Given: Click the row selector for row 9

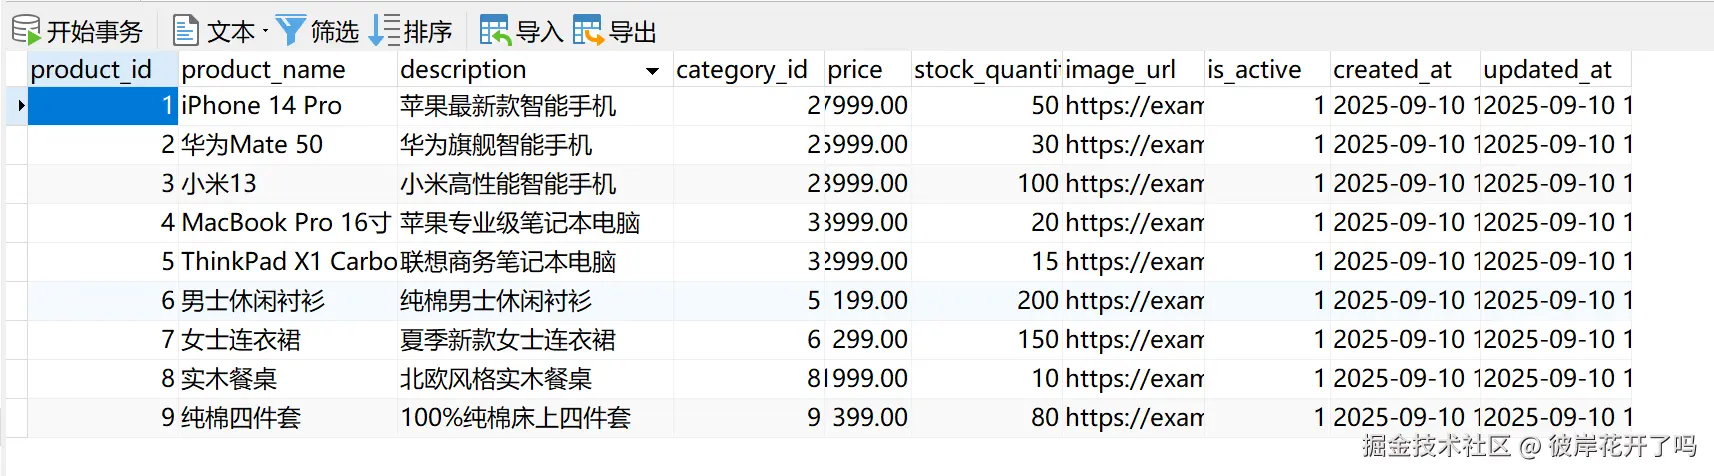Looking at the screenshot, I should click(x=16, y=418).
